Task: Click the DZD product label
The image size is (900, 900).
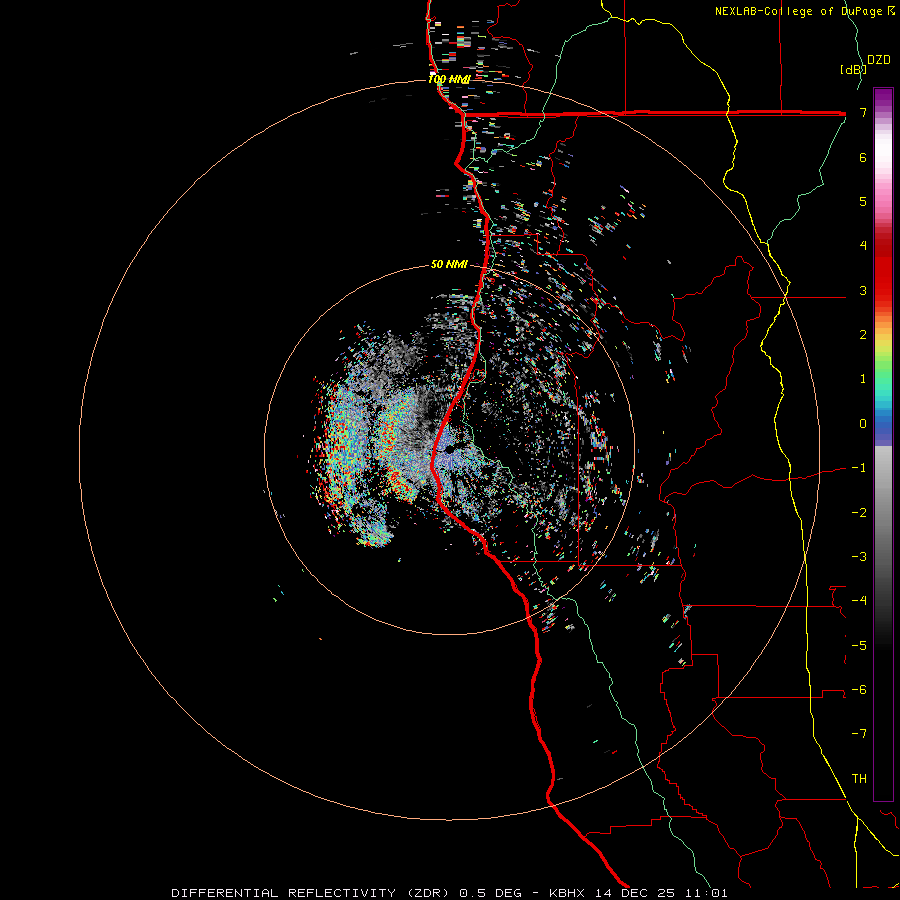Action: 878,60
